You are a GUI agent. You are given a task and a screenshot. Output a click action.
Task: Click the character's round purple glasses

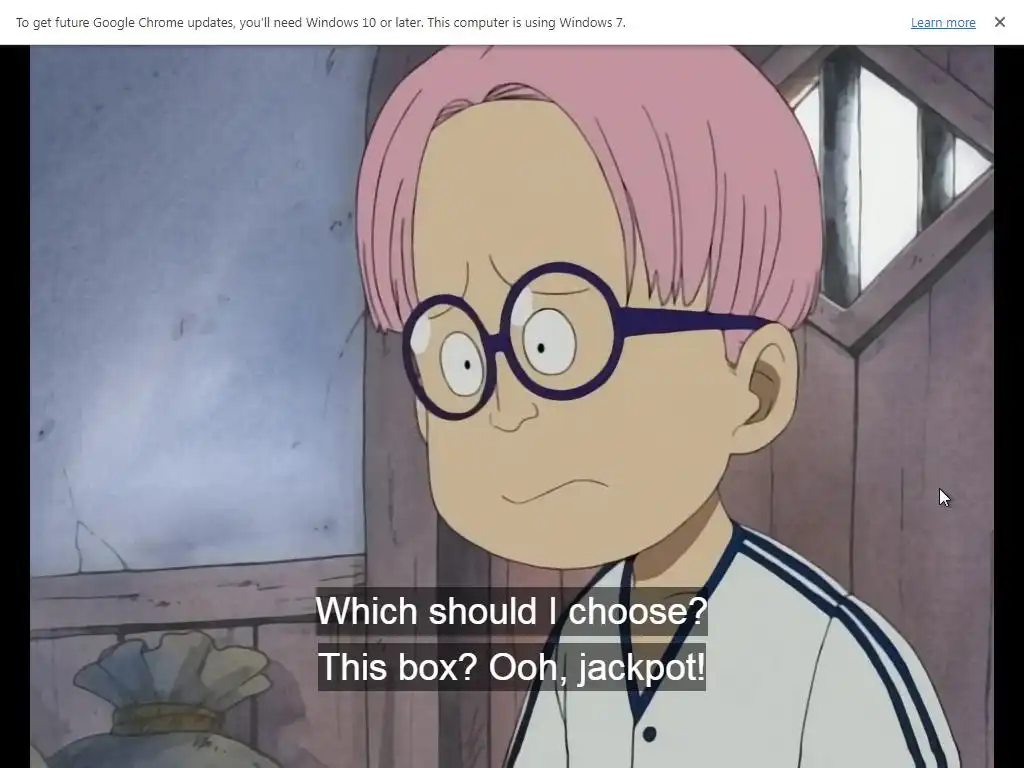[522, 340]
